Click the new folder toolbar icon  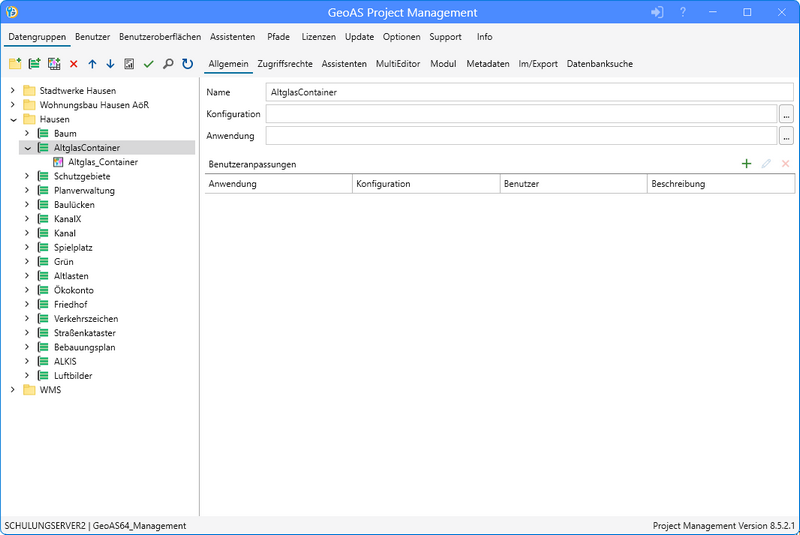pos(15,64)
